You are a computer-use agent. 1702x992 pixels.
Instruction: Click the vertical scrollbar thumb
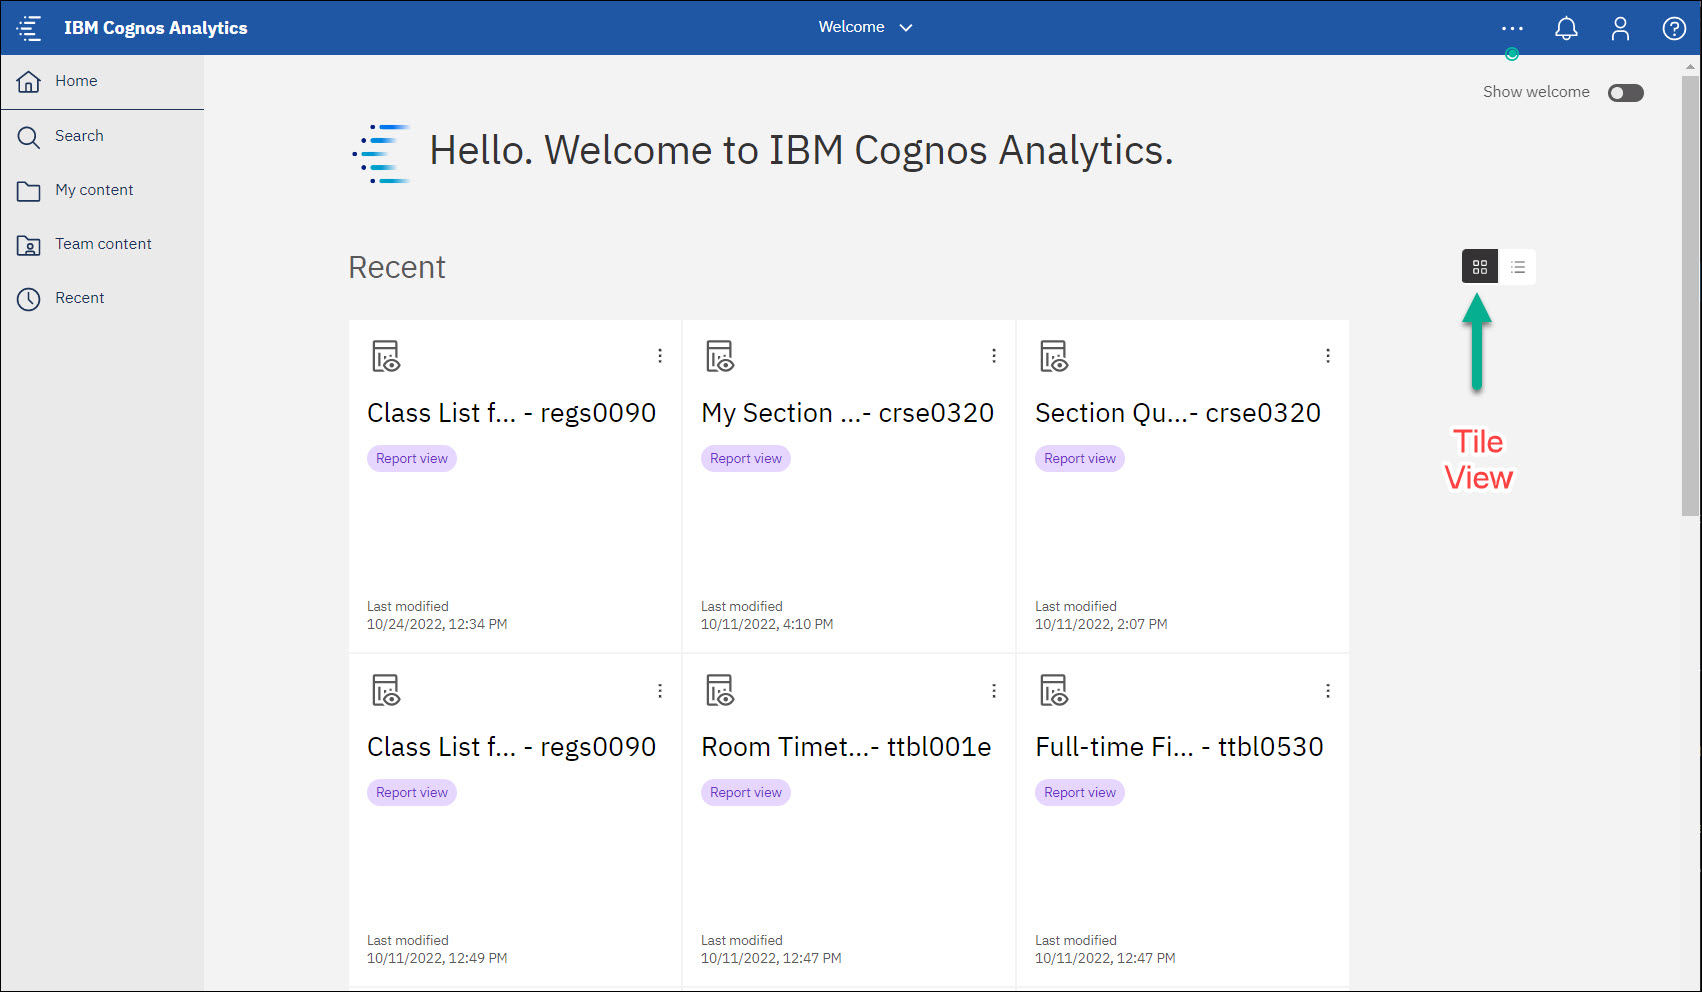pos(1690,296)
